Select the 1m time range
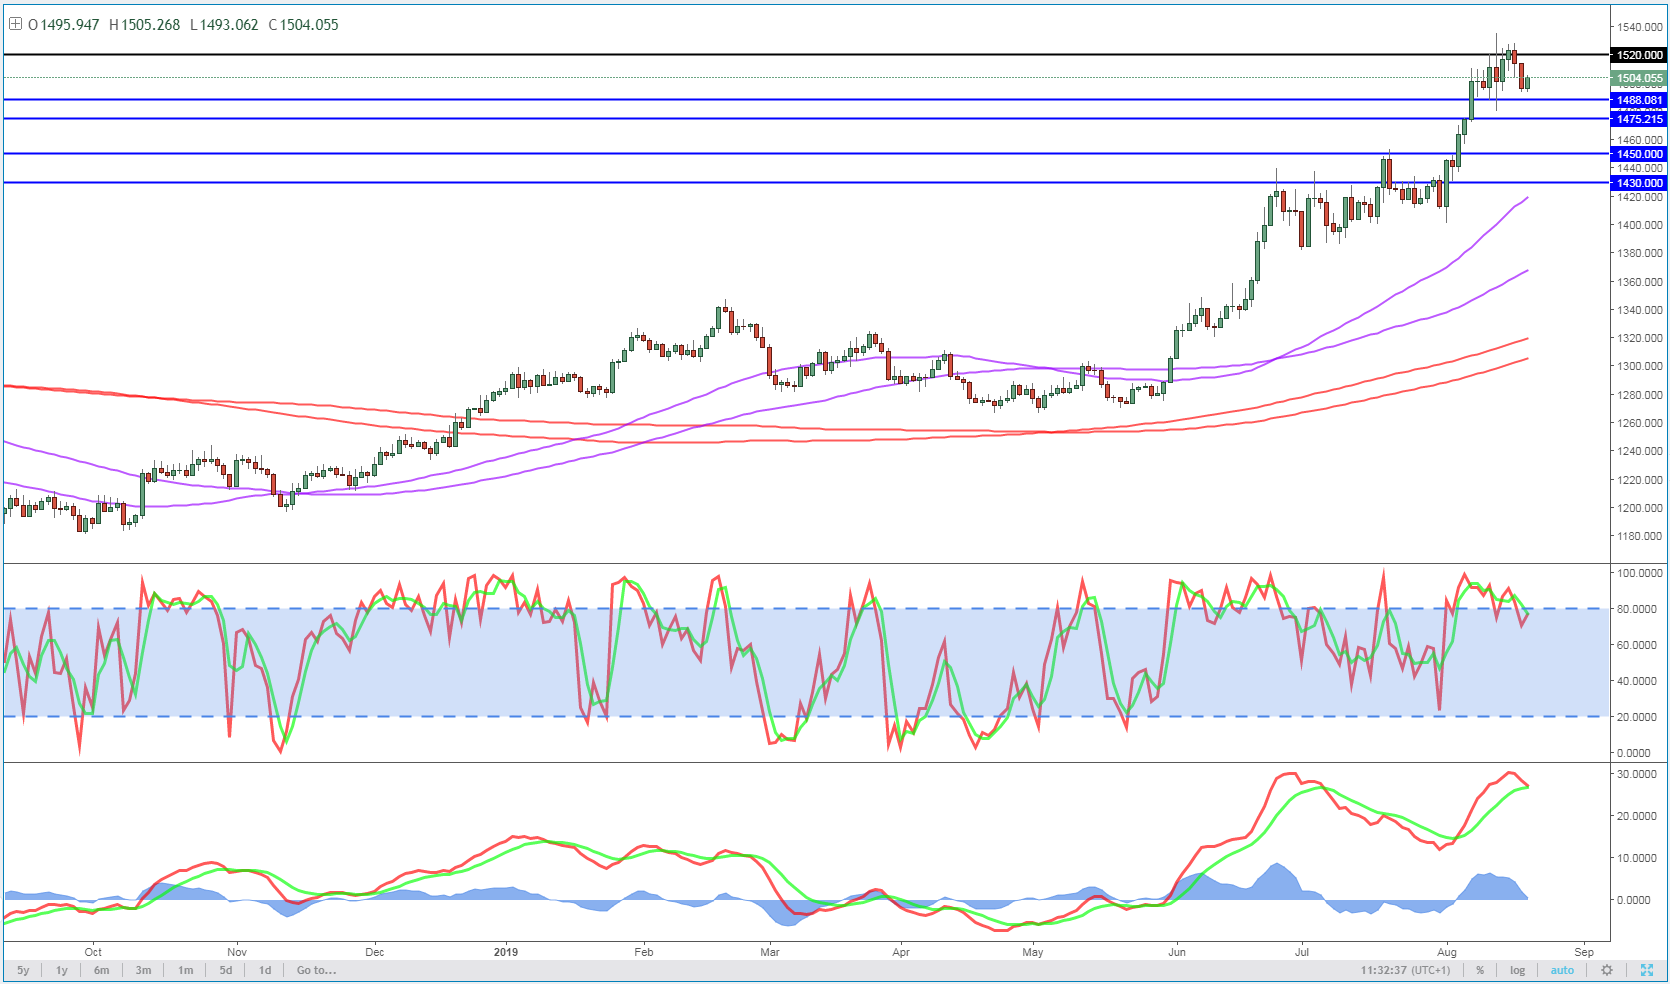The width and height of the screenshot is (1670, 984). [186, 970]
